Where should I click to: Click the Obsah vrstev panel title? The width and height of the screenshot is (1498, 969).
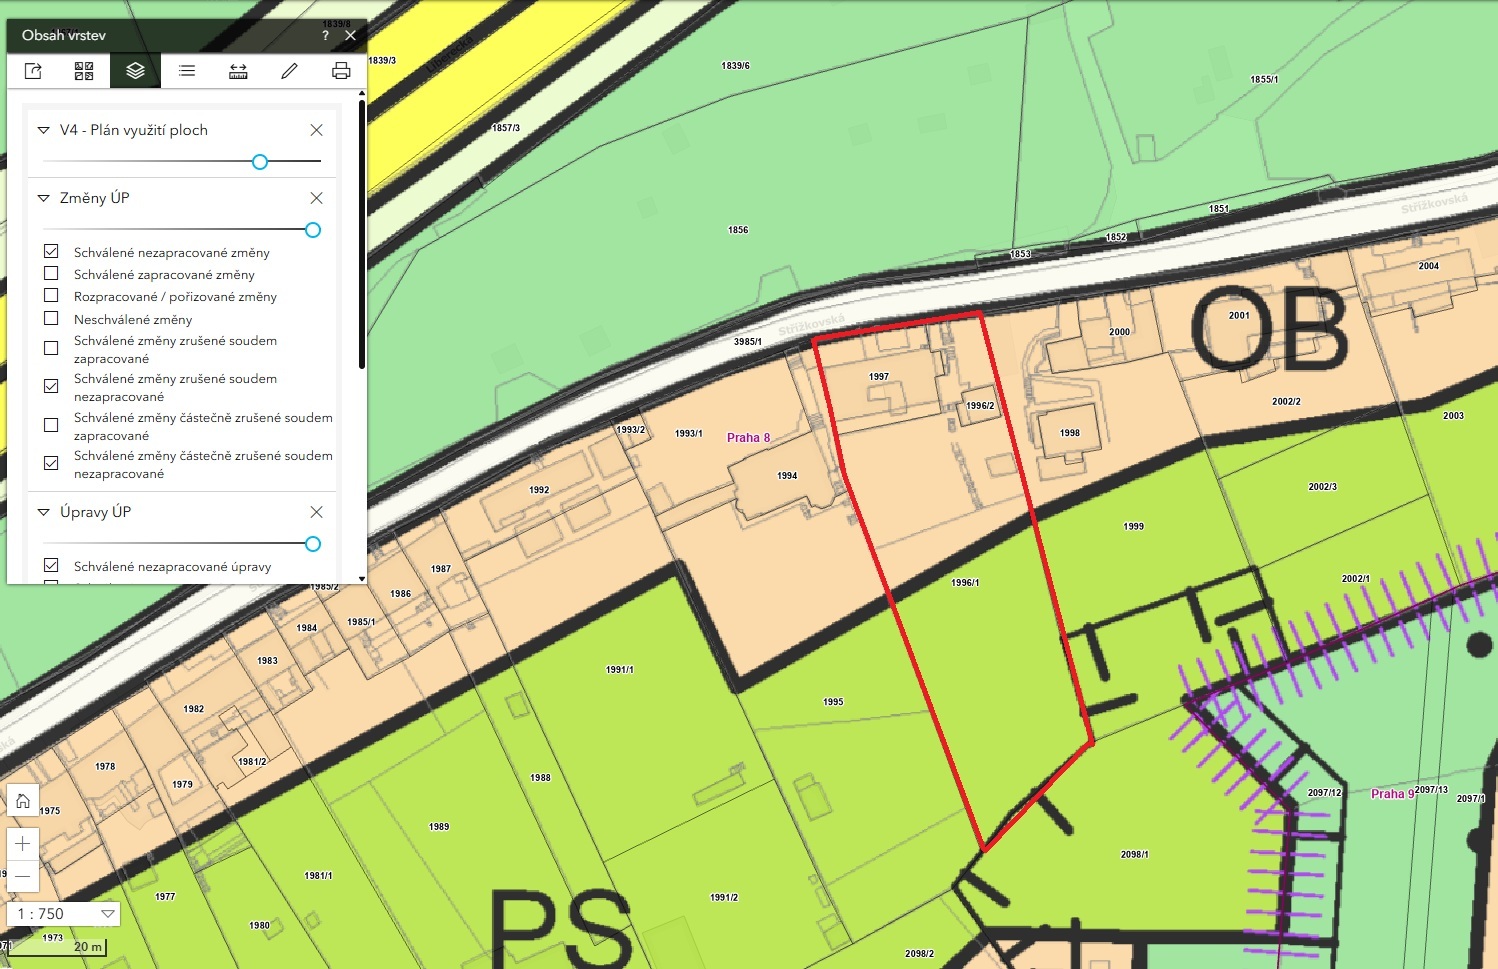64,35
